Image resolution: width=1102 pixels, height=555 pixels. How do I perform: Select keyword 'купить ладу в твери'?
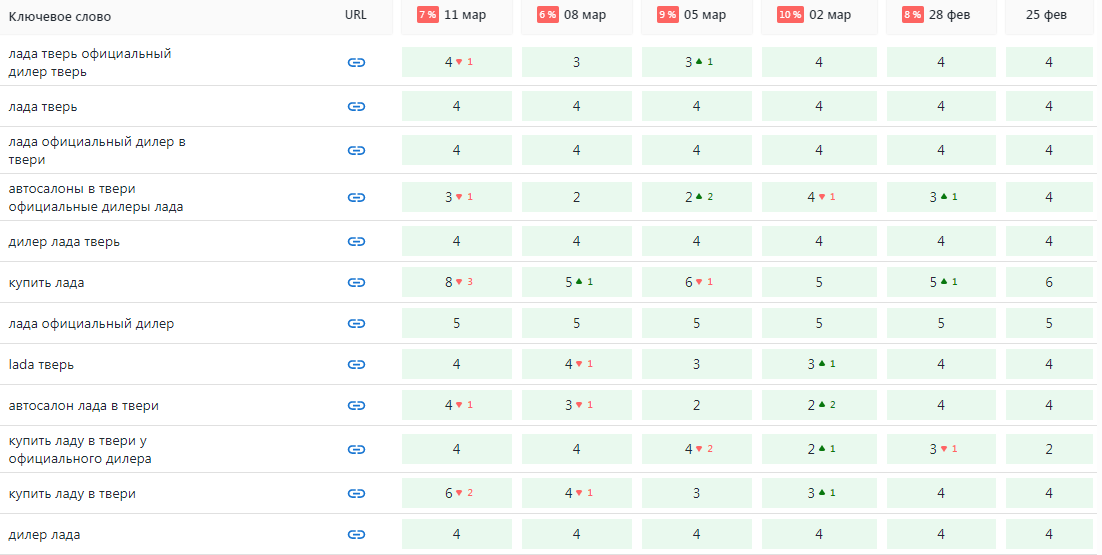click(x=72, y=493)
